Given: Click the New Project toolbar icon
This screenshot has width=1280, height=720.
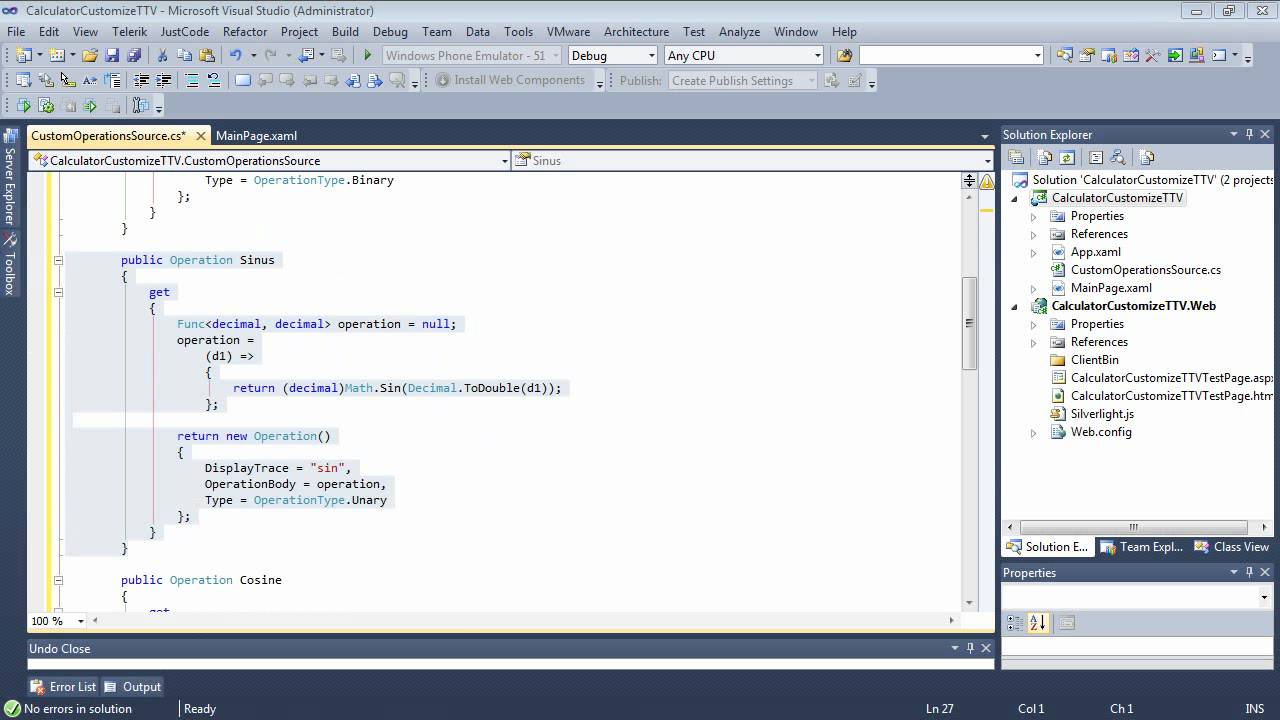Looking at the screenshot, I should [23, 56].
